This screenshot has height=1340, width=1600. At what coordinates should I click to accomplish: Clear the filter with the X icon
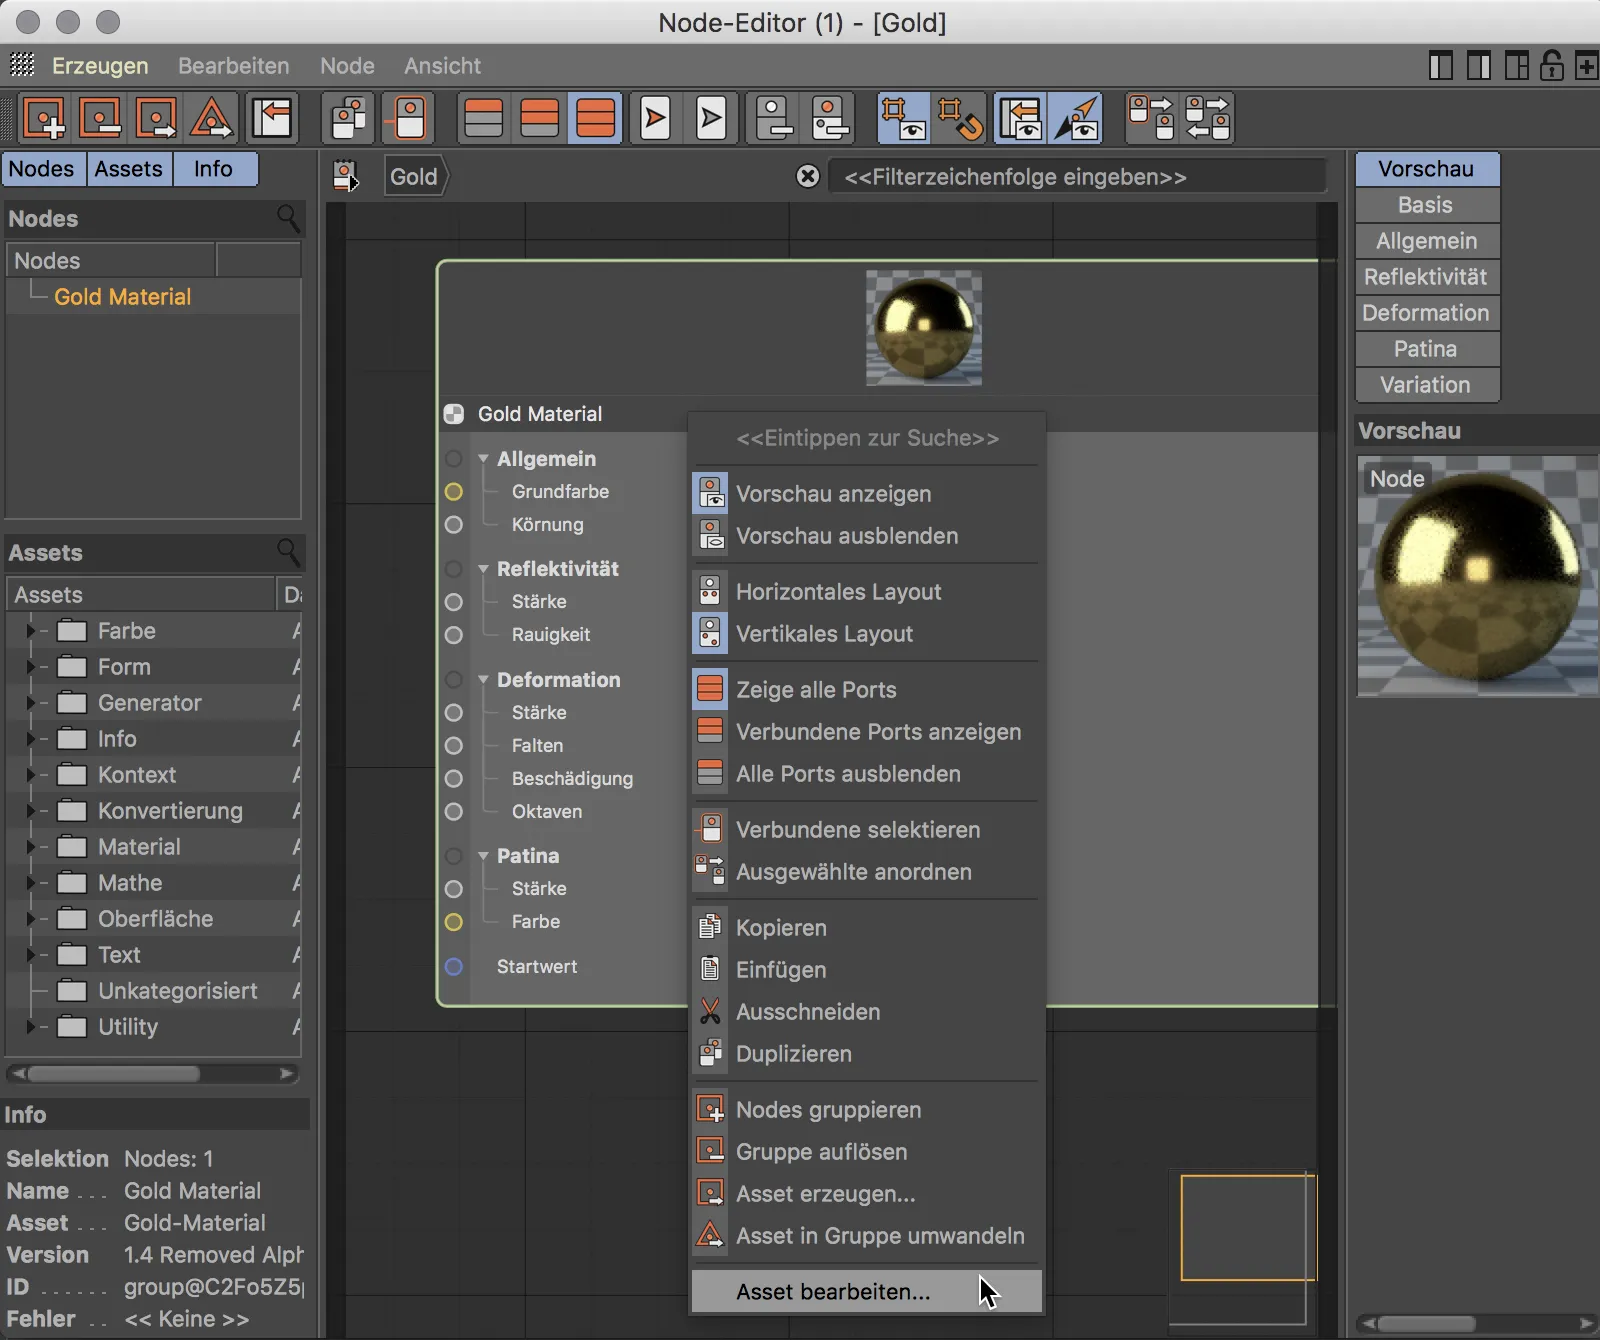tap(807, 177)
